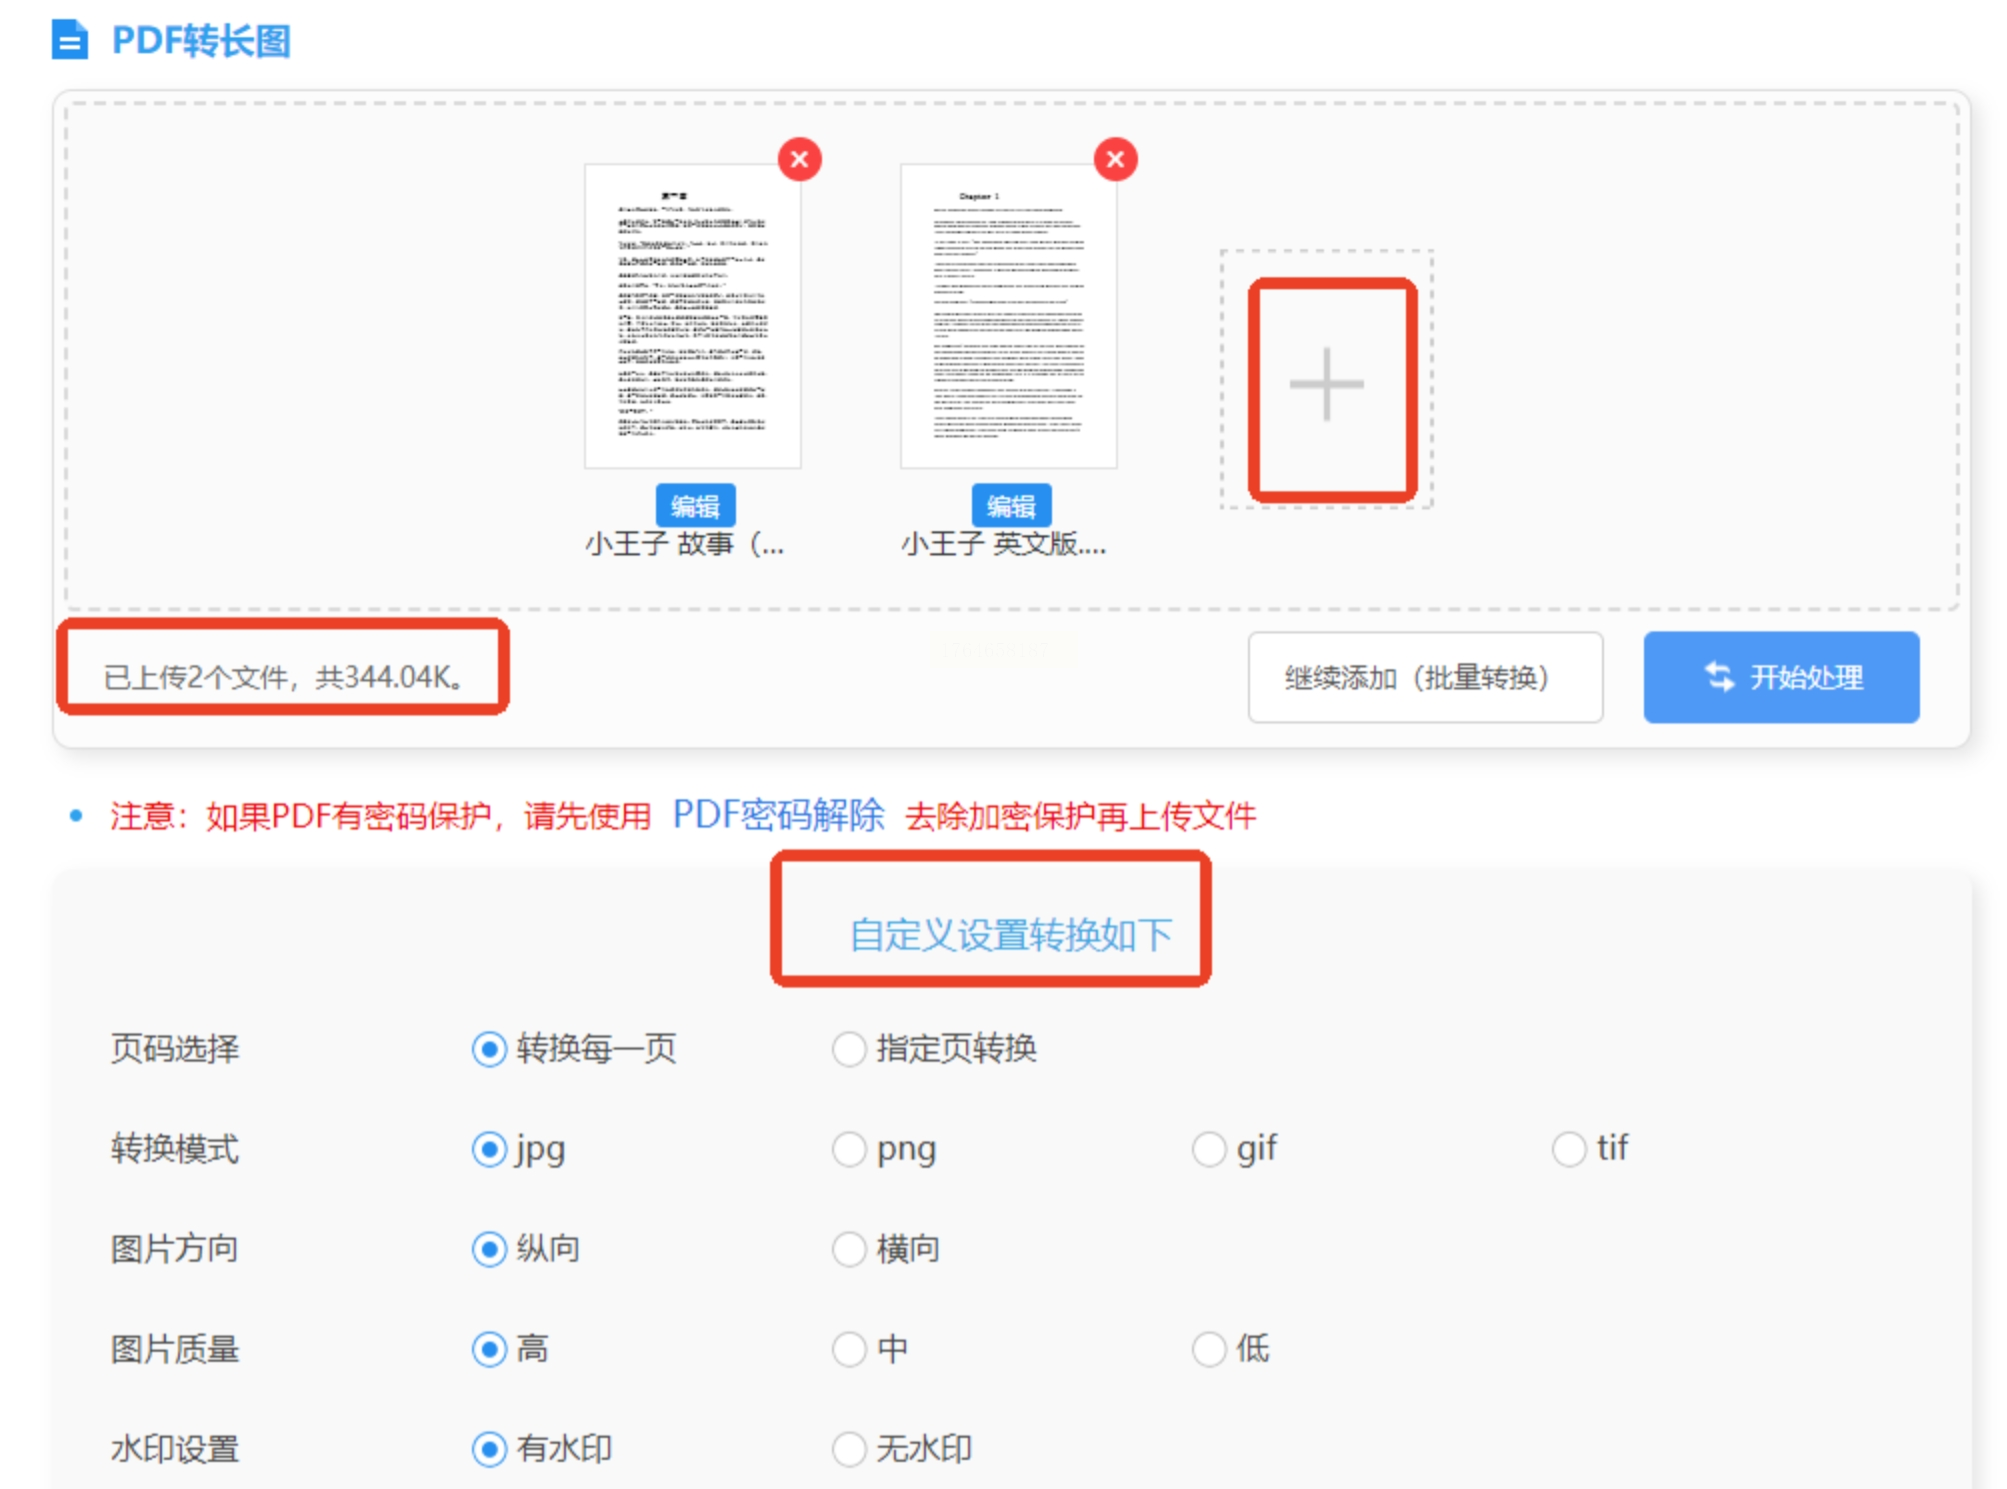Select 无水印 watermark option

pyautogui.click(x=849, y=1449)
